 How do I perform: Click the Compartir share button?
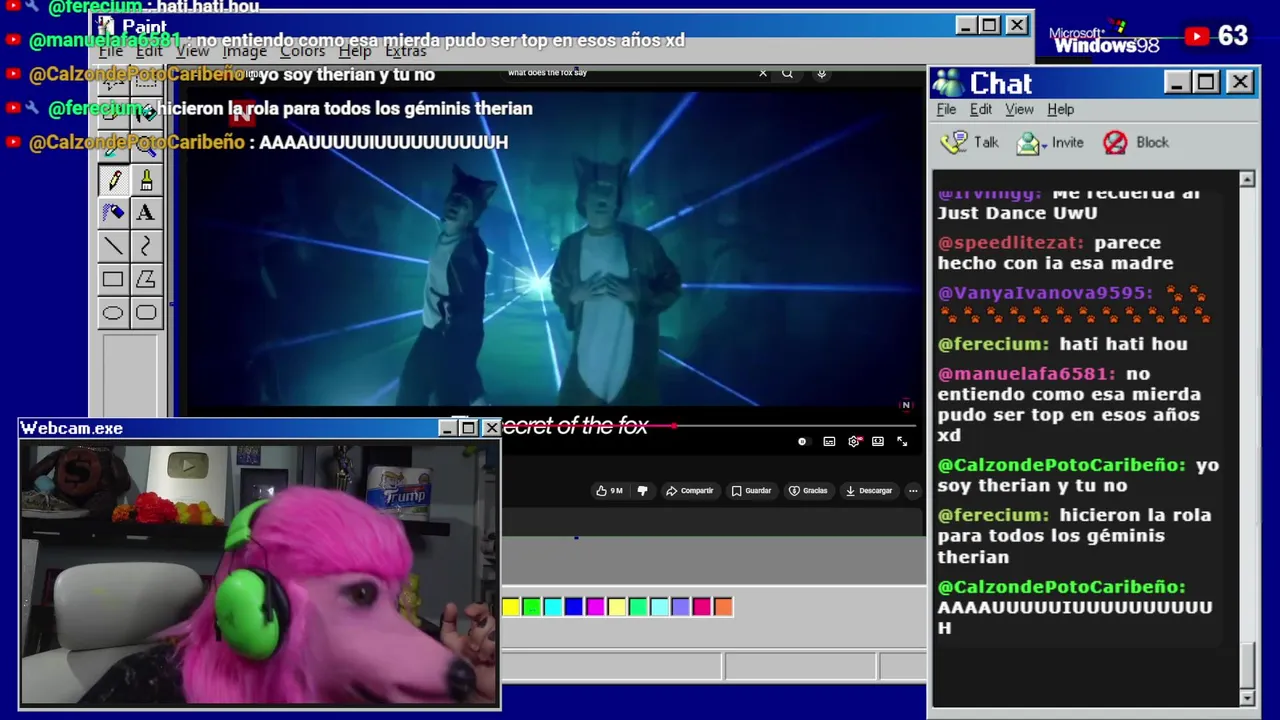click(x=690, y=491)
